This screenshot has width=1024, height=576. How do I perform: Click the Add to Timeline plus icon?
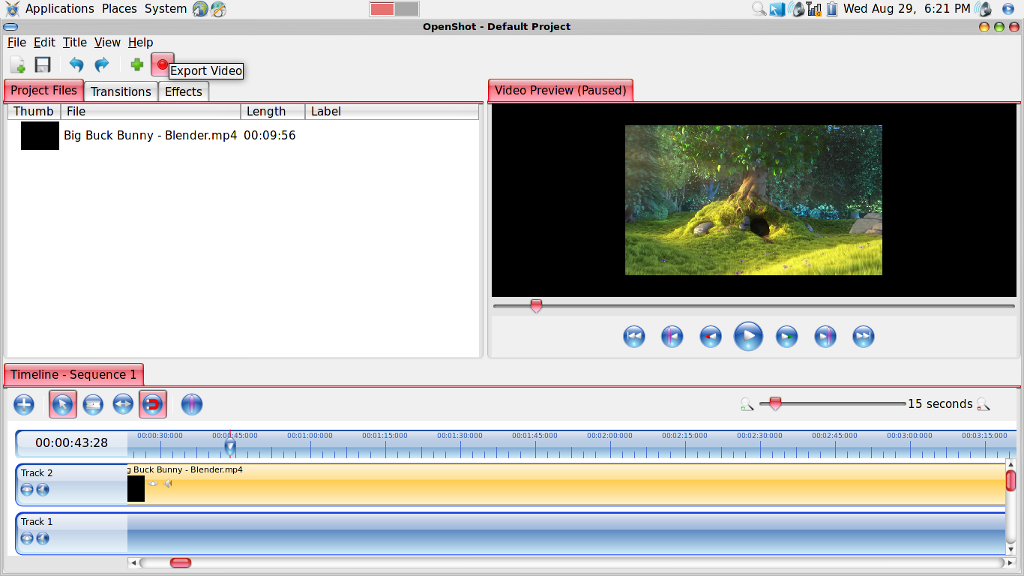136,64
